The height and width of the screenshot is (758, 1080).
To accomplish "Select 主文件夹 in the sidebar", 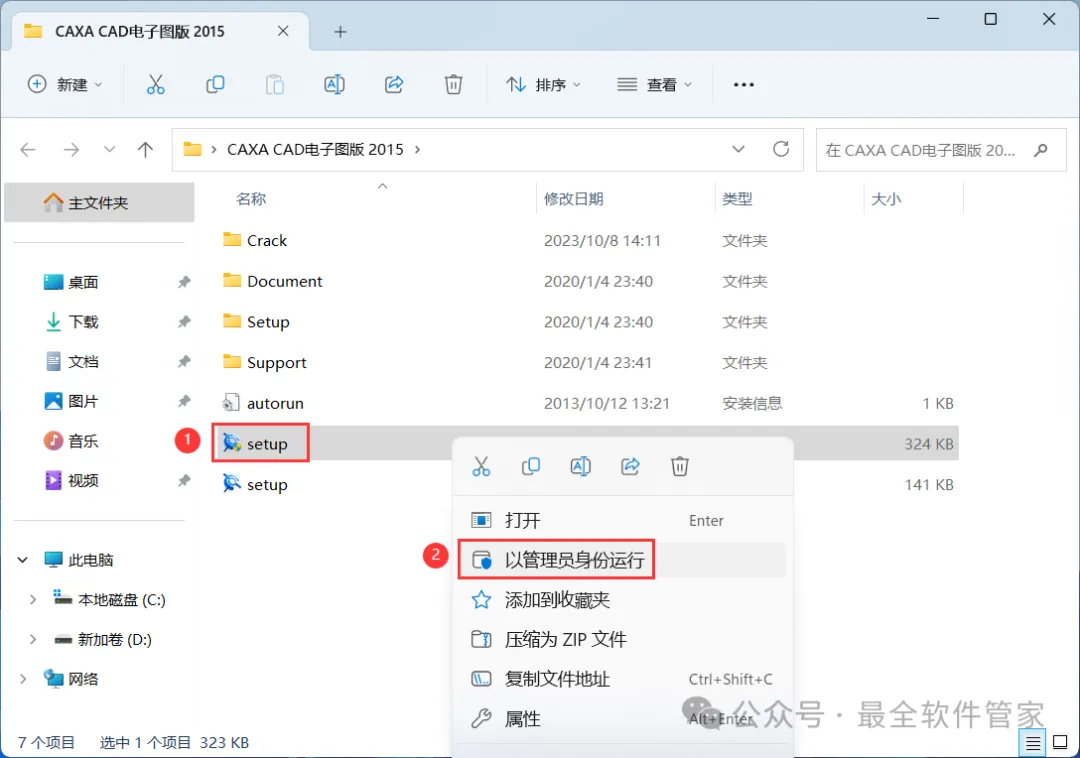I will click(x=99, y=202).
